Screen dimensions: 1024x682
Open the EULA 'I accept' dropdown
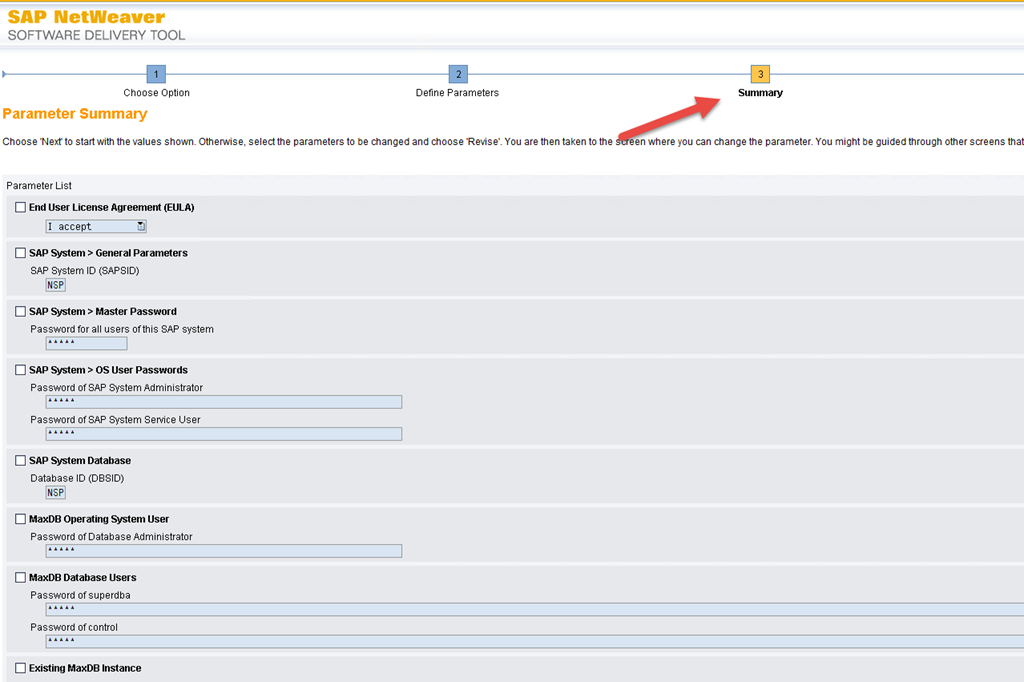coord(141,227)
